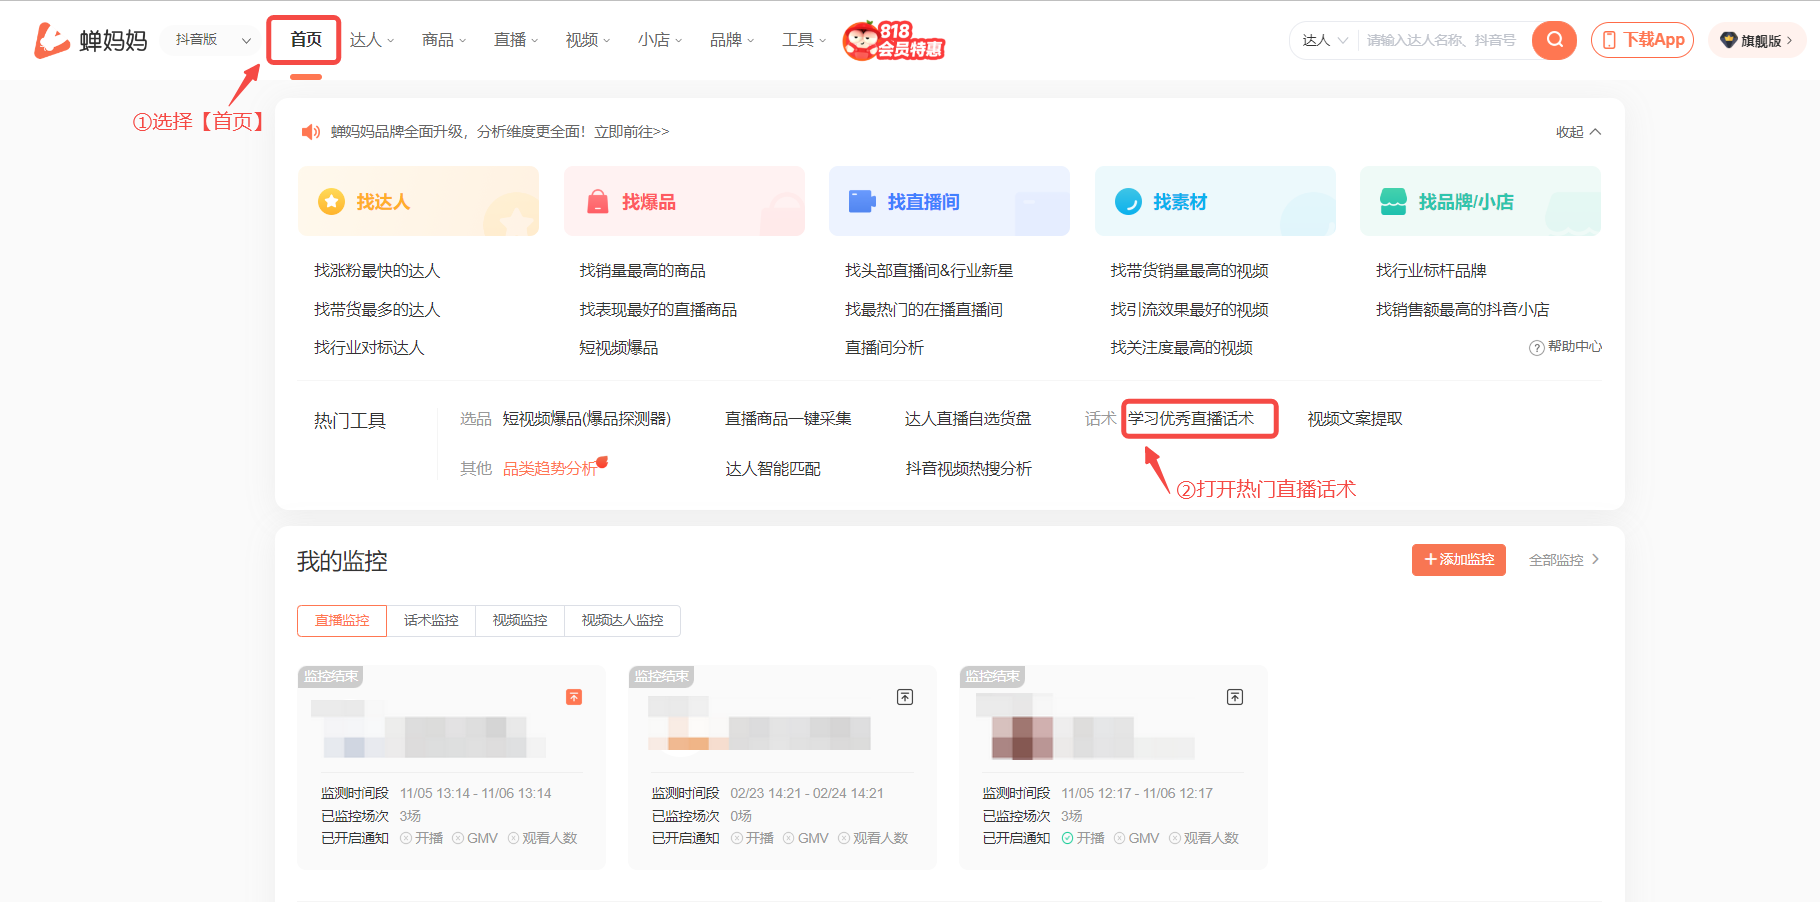The image size is (1820, 902).
Task: Click the 找爆品 shopping bag card
Action: (684, 201)
